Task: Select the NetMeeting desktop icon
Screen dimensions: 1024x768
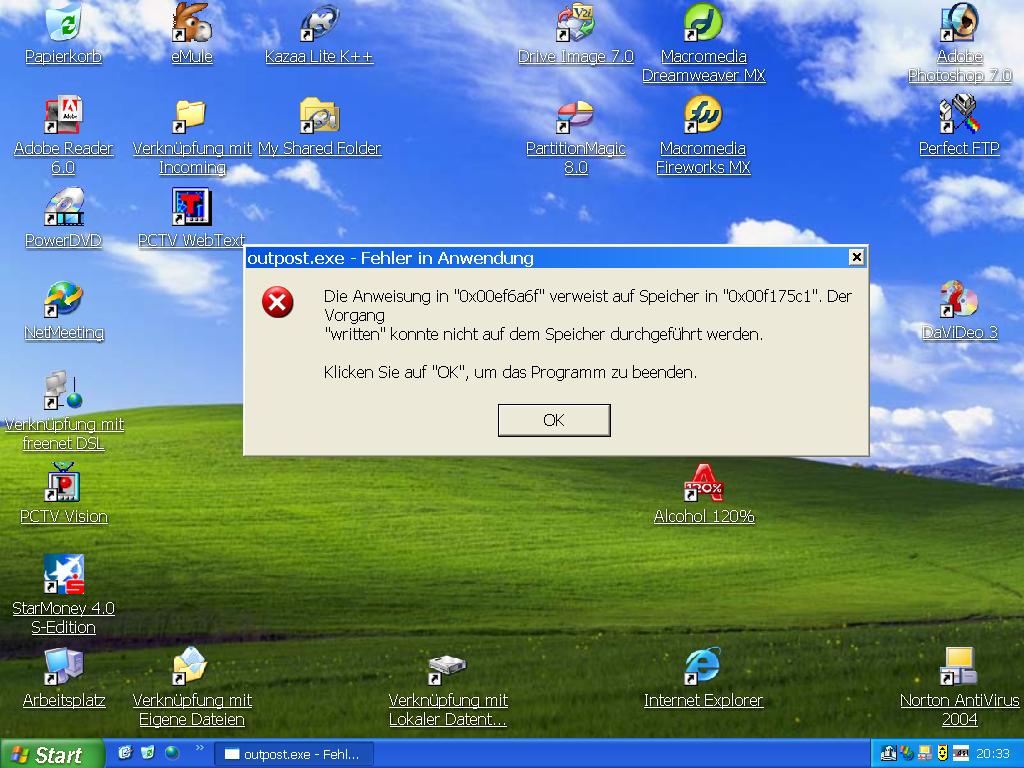Action: 63,299
